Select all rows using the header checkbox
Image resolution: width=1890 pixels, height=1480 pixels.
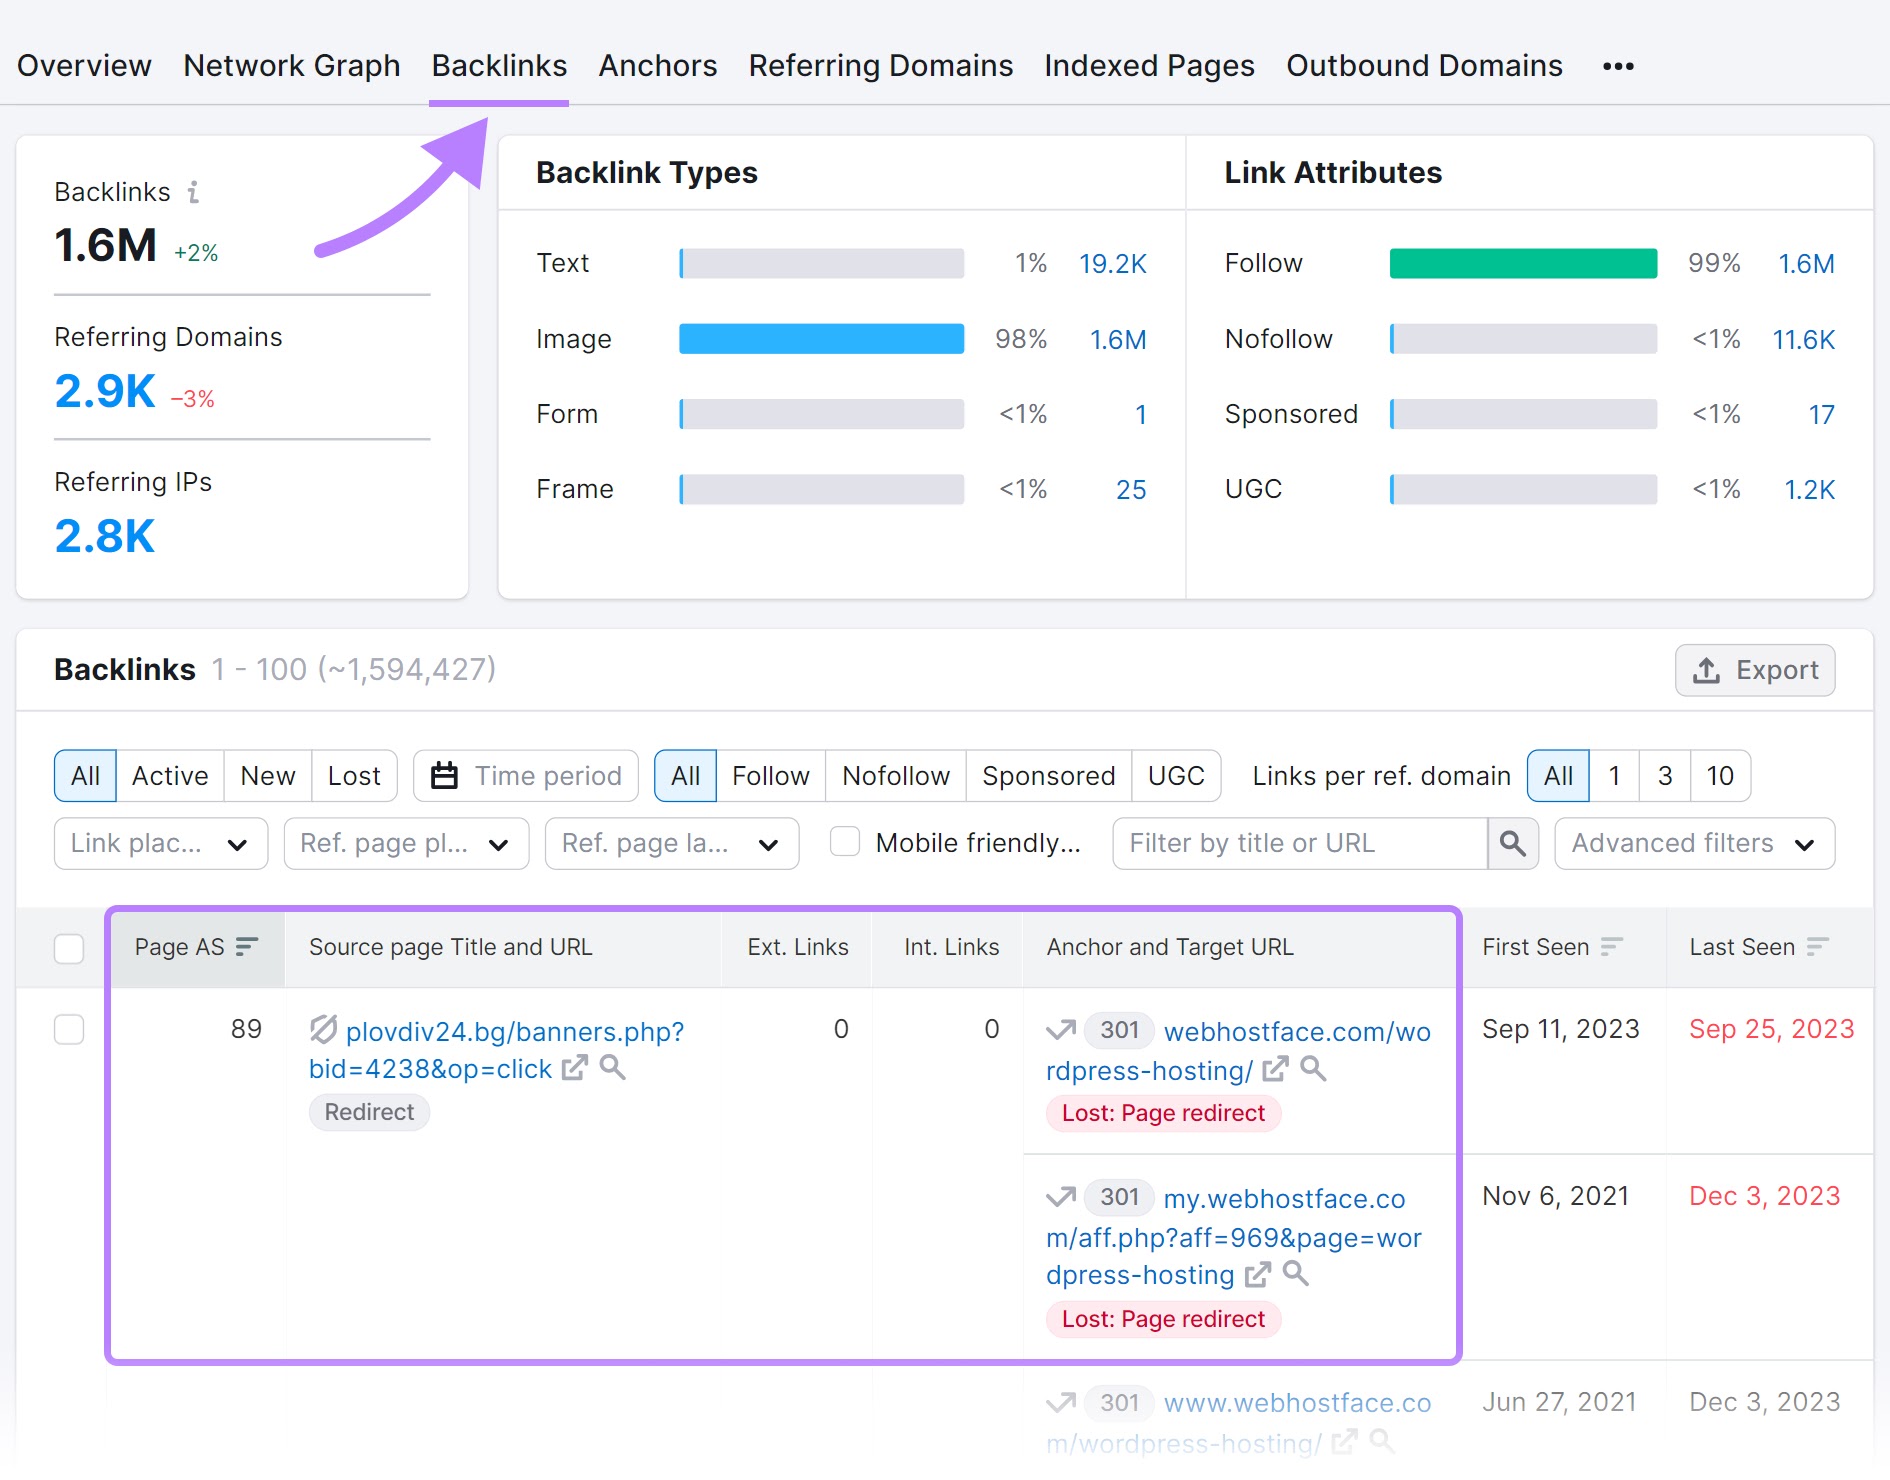click(x=69, y=948)
